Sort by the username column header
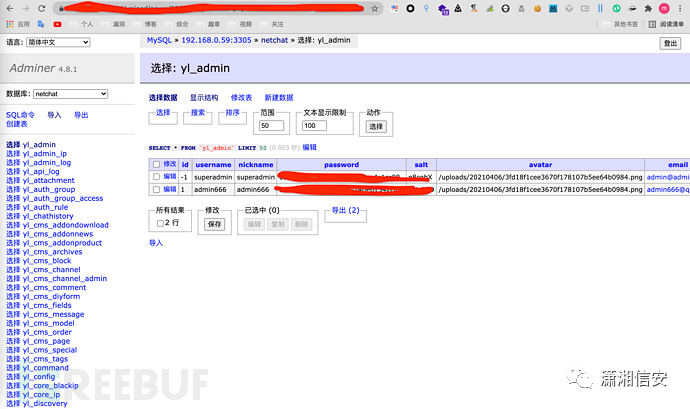This screenshot has width=690, height=409. [213, 165]
